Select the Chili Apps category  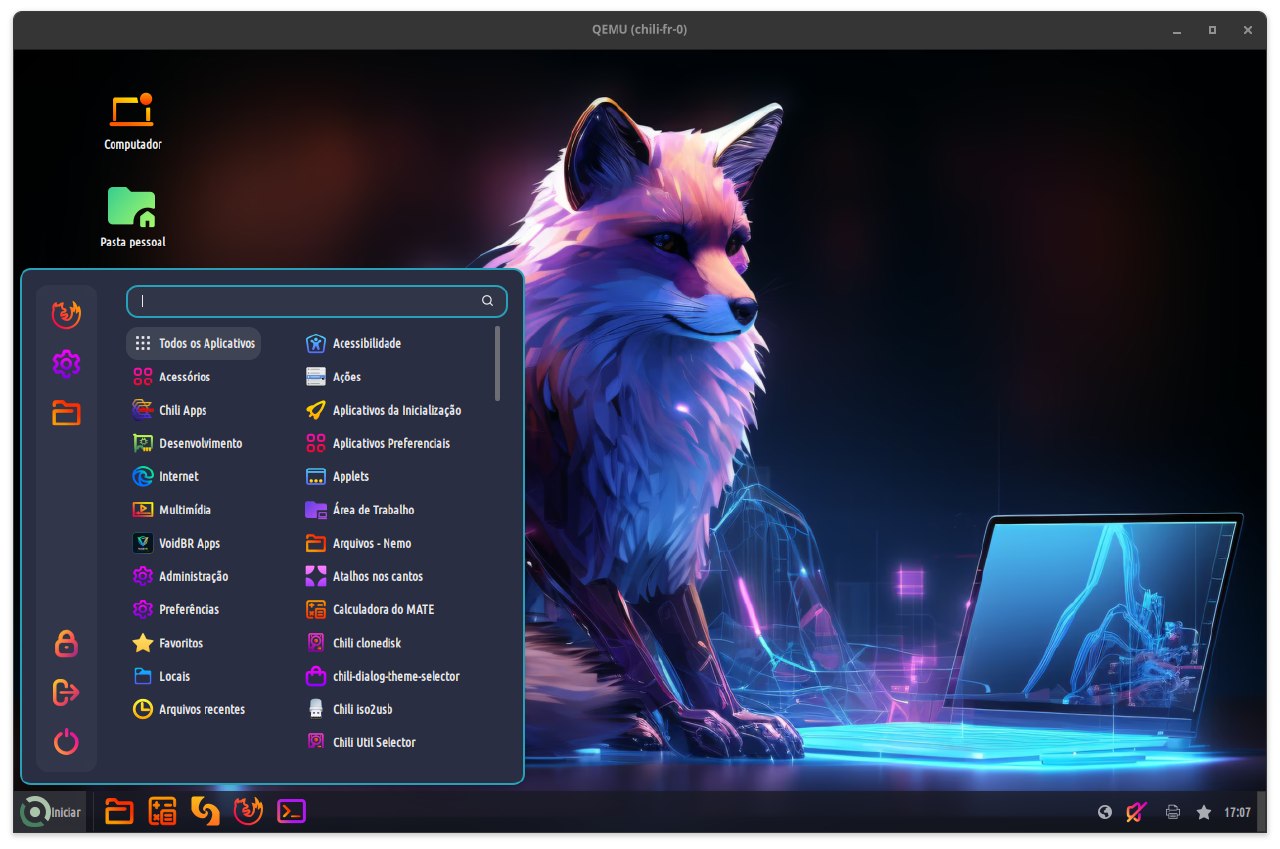click(194, 410)
